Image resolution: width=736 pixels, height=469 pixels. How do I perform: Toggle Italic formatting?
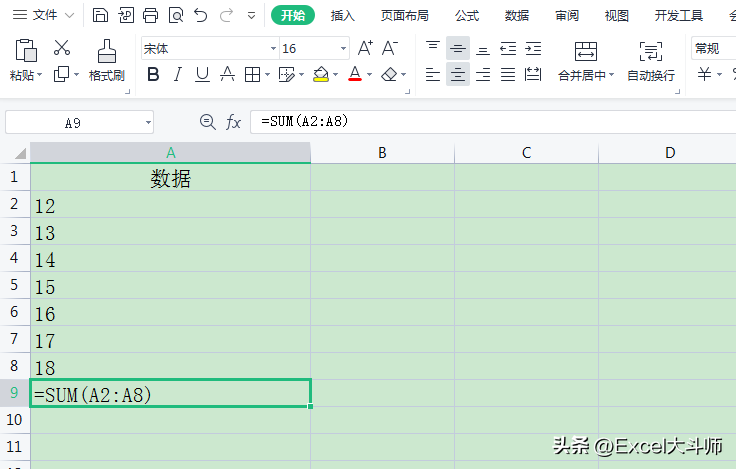(x=177, y=74)
